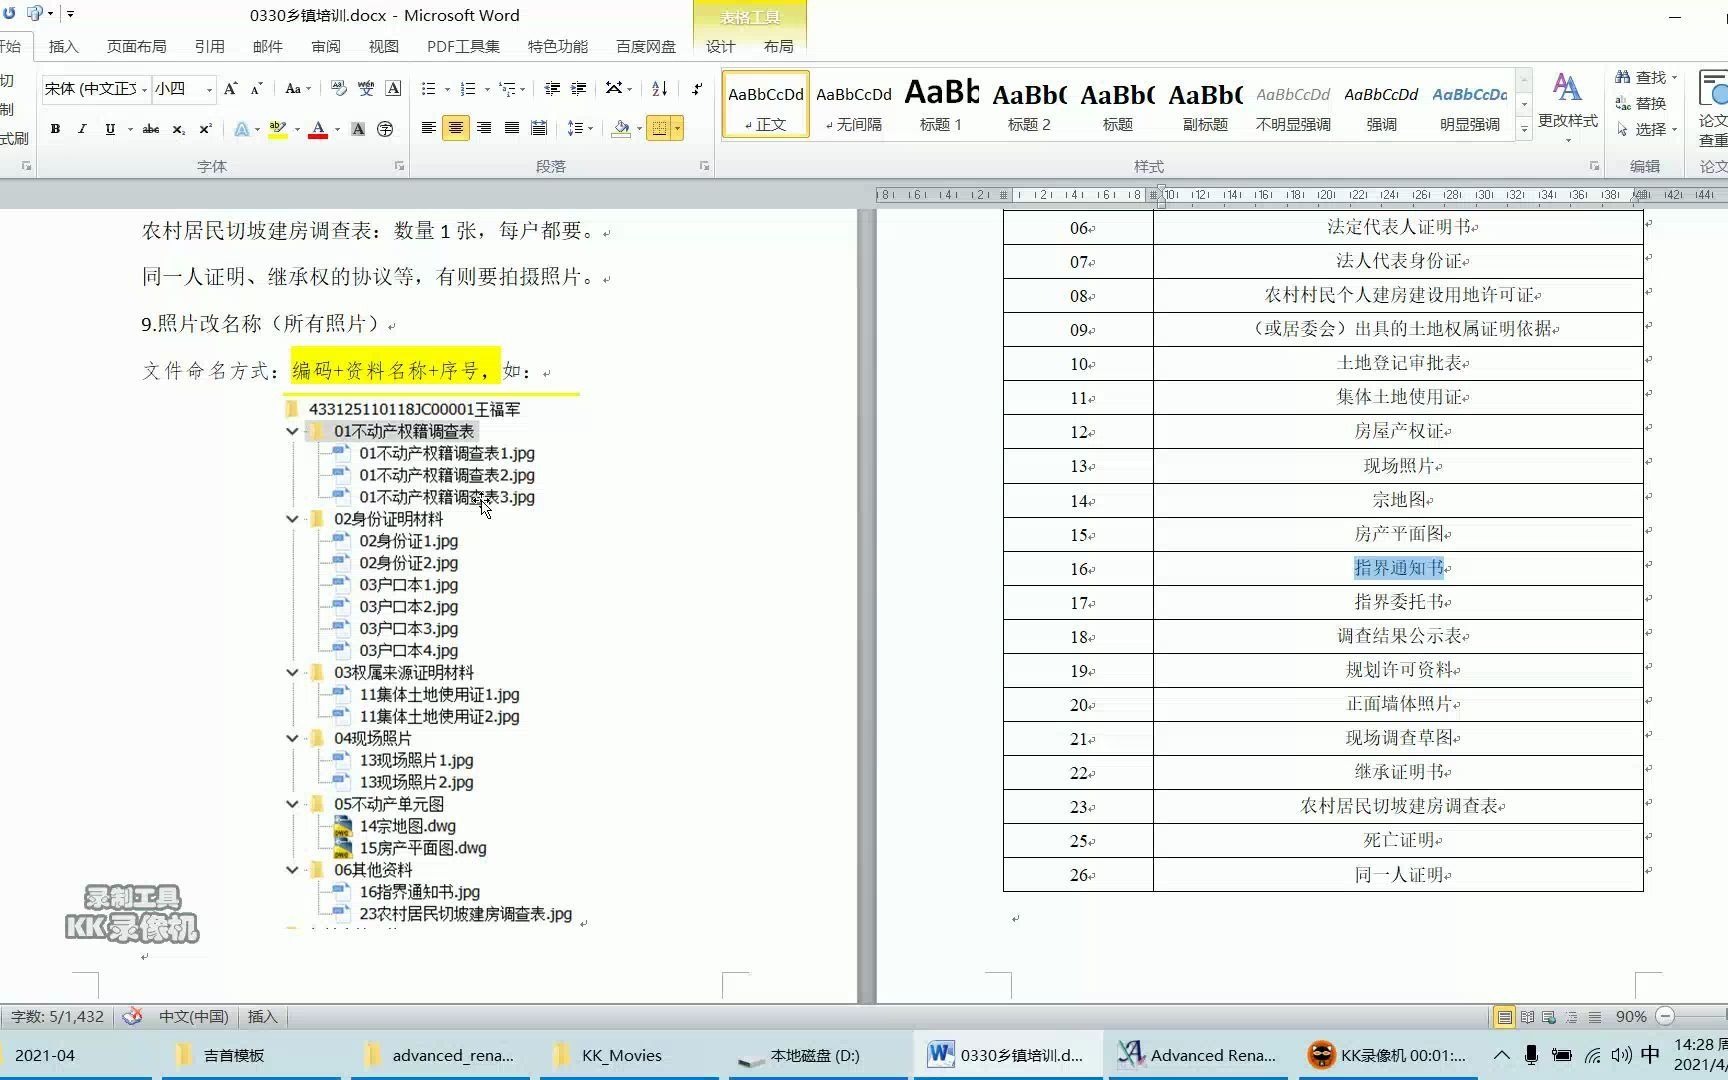
Task: Collapse the 02身份证明材料 folder
Action: pyautogui.click(x=292, y=519)
